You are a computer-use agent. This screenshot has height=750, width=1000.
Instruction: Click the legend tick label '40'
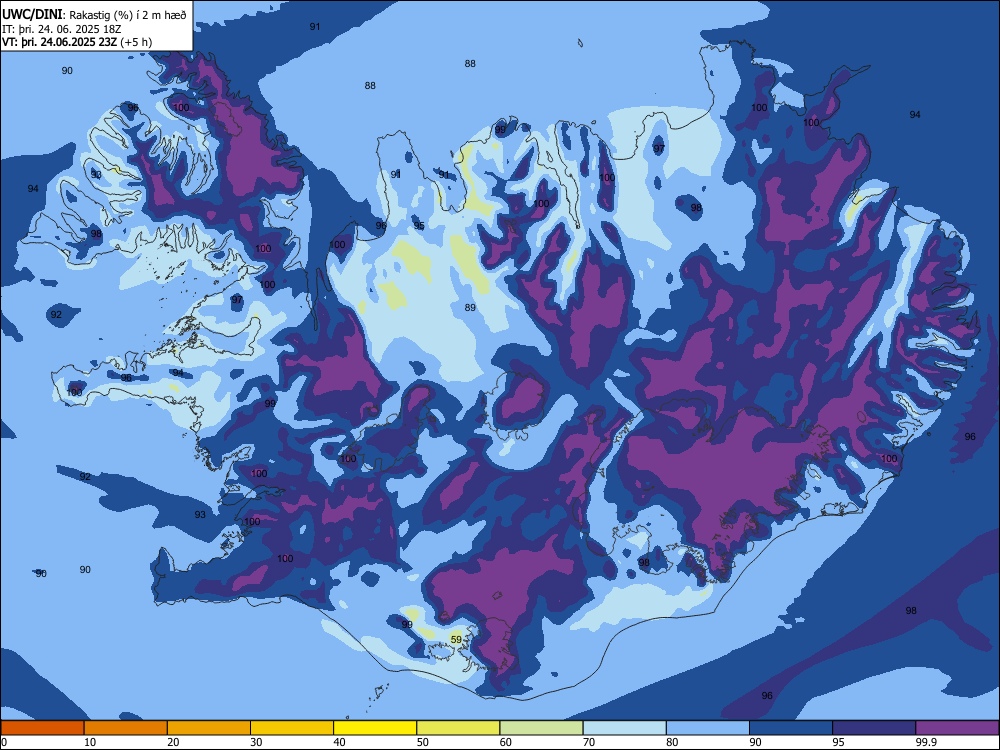[x=339, y=742]
